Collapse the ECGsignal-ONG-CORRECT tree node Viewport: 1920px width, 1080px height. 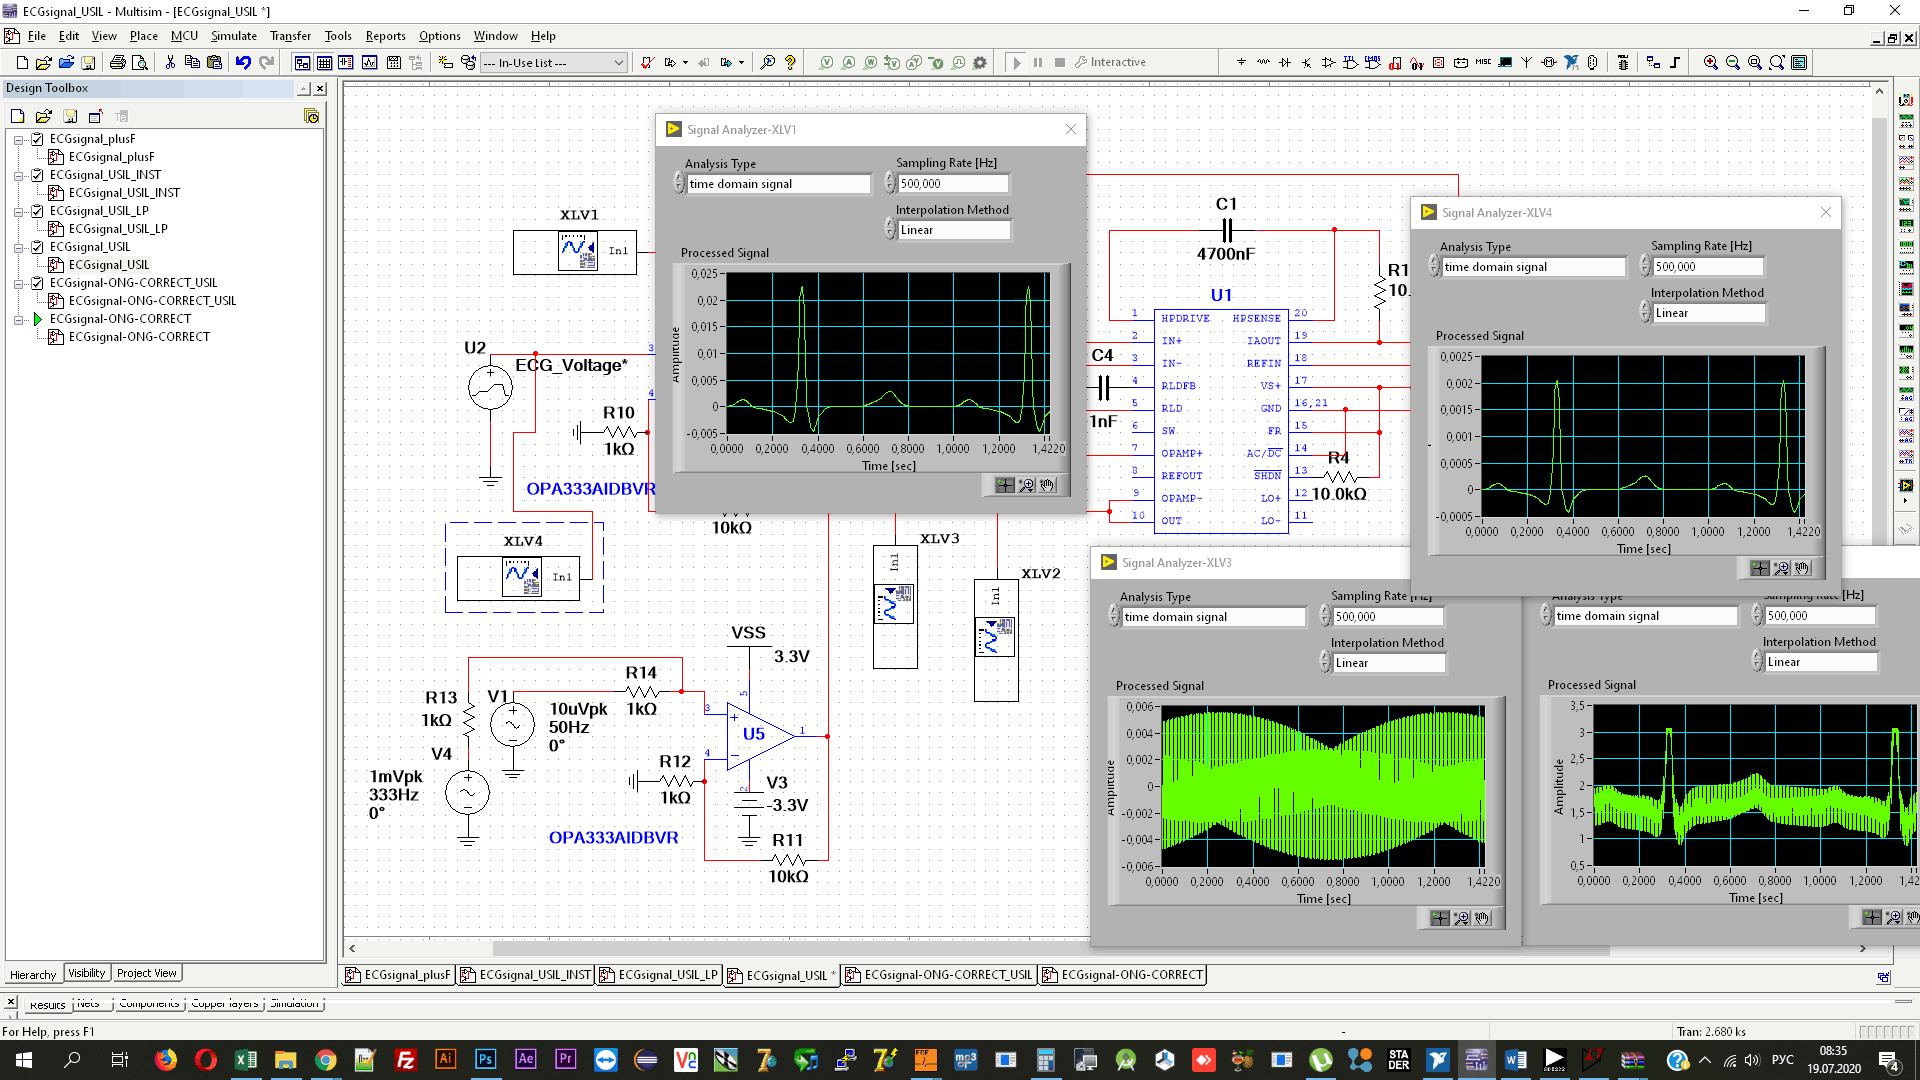click(18, 319)
